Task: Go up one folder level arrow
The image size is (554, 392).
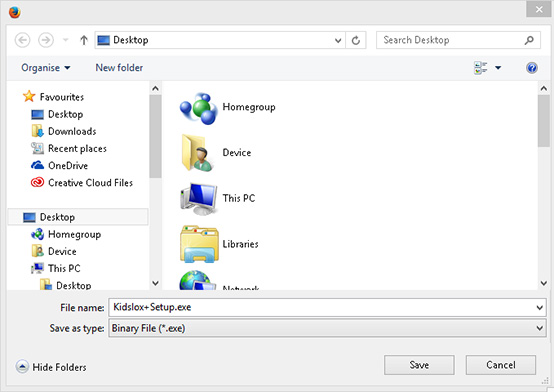Action: coord(84,40)
